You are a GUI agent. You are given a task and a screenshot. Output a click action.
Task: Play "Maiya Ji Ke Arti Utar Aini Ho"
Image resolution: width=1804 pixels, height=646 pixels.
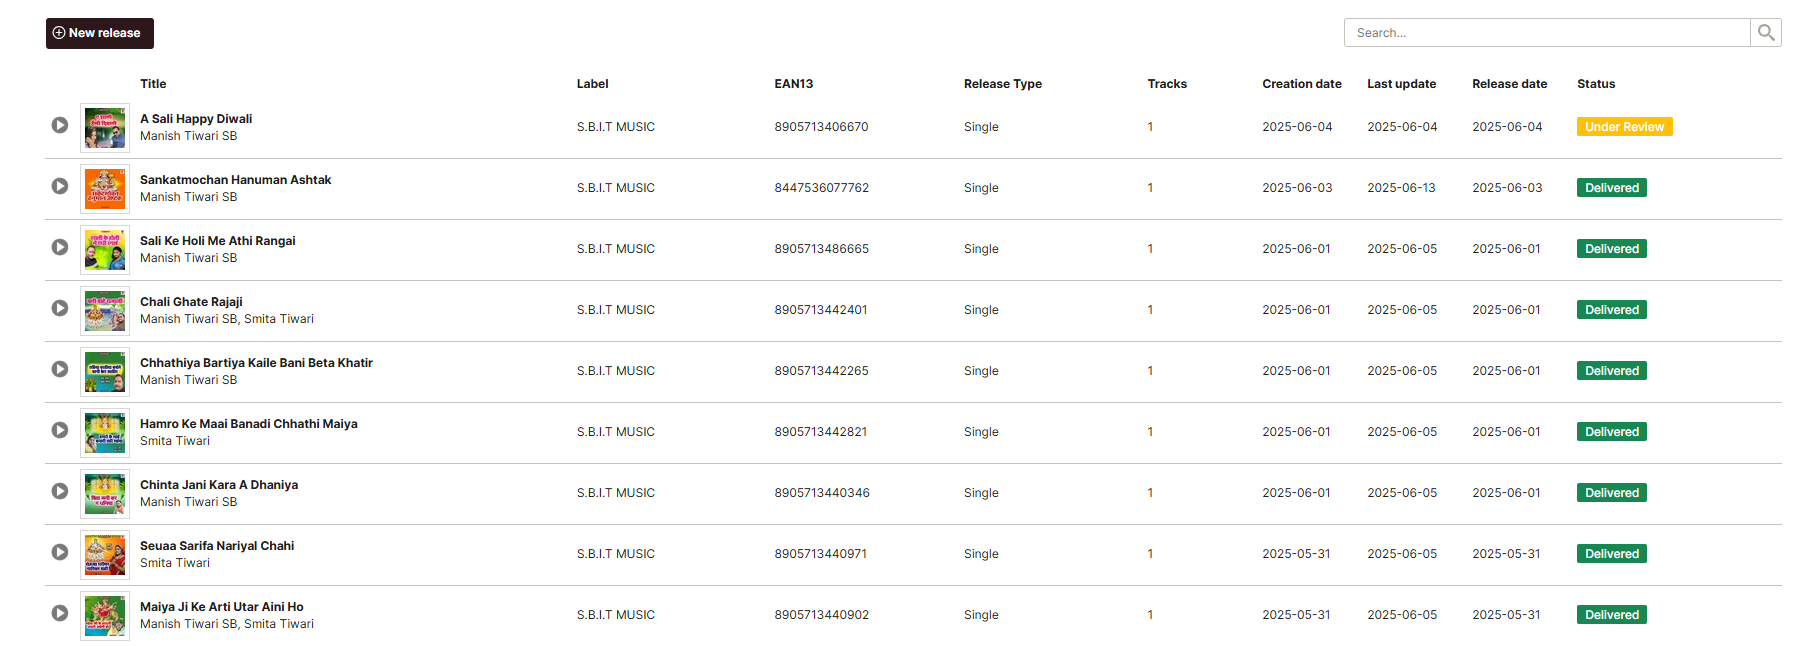(x=60, y=615)
